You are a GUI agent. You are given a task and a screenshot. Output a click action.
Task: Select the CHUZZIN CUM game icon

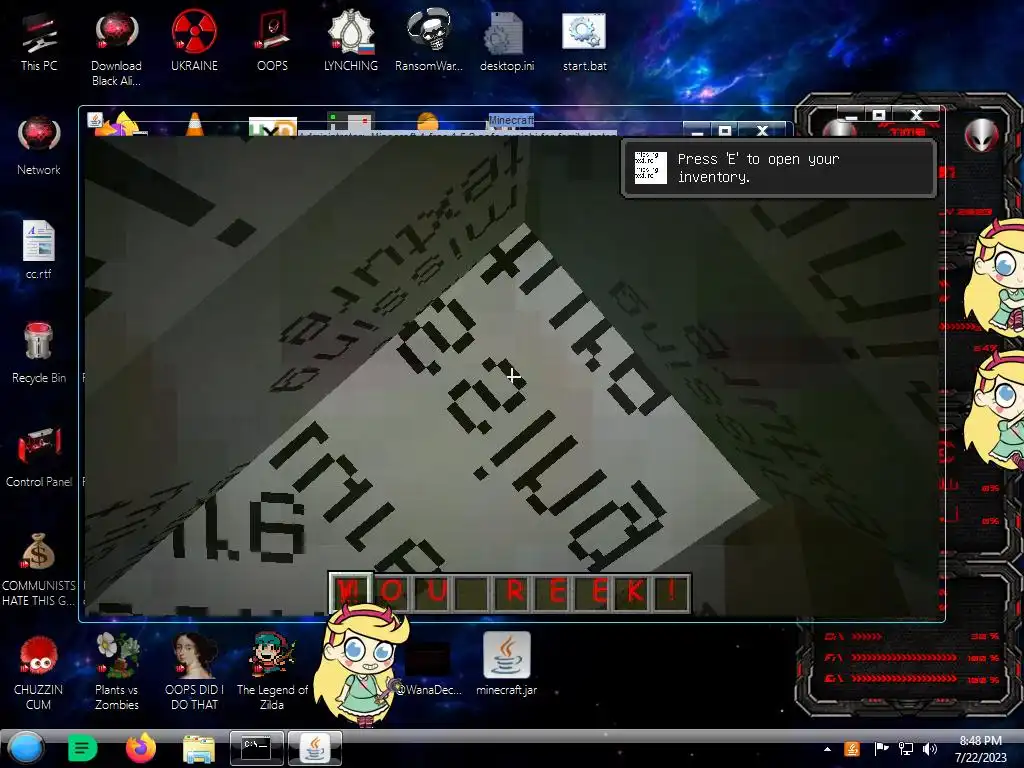39,673
